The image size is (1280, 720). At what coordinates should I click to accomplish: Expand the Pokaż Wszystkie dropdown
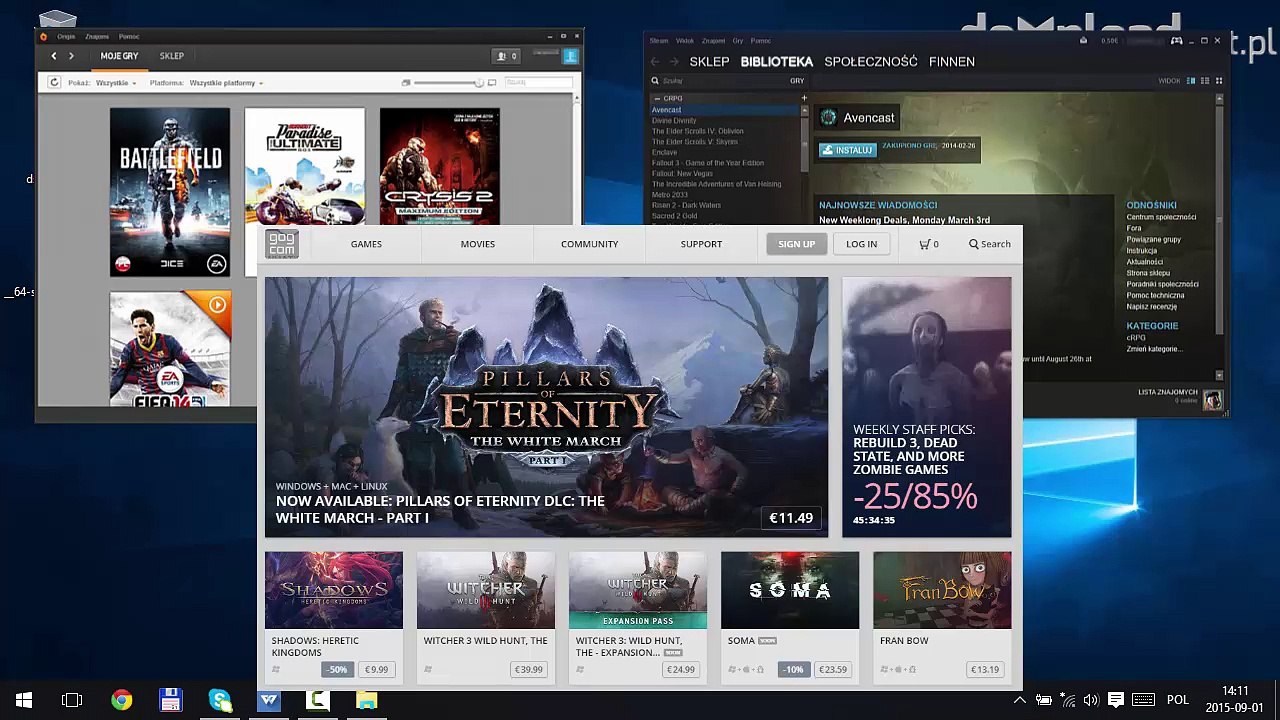tap(116, 83)
